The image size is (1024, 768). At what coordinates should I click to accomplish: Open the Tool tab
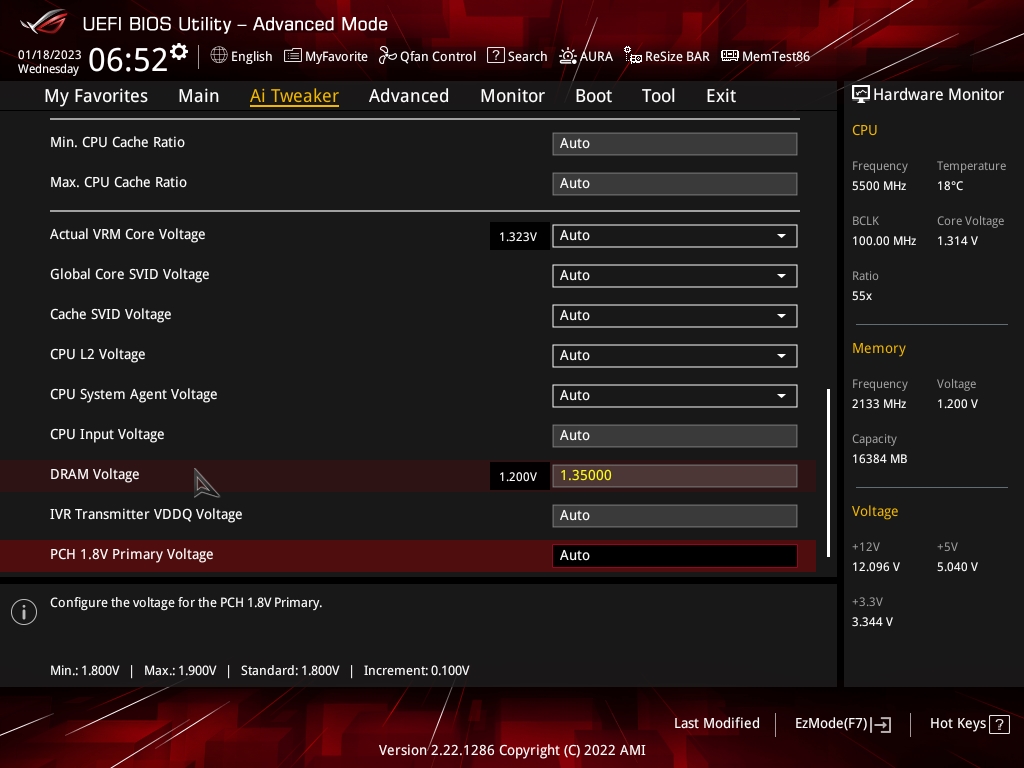coord(658,96)
